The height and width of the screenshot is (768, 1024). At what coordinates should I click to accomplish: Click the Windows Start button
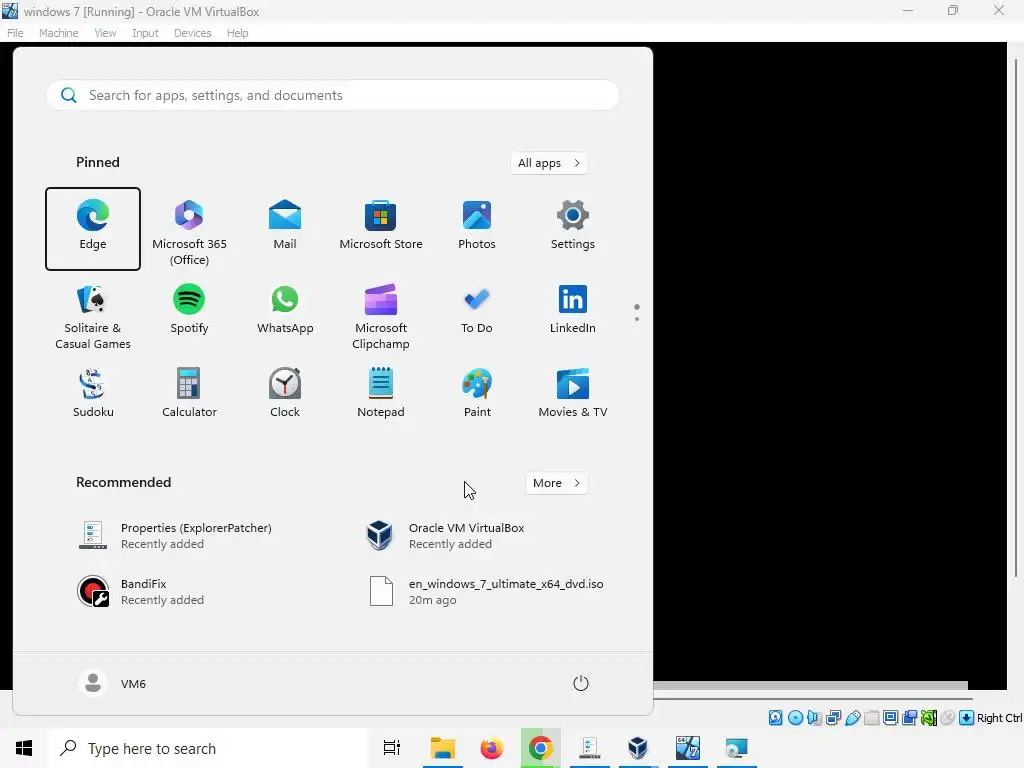click(24, 748)
